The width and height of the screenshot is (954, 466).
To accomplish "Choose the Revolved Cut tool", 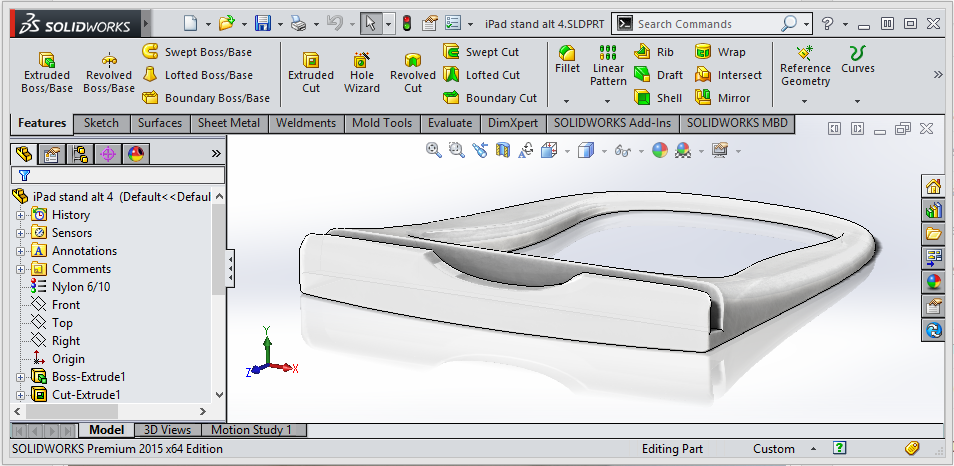I will pos(412,73).
